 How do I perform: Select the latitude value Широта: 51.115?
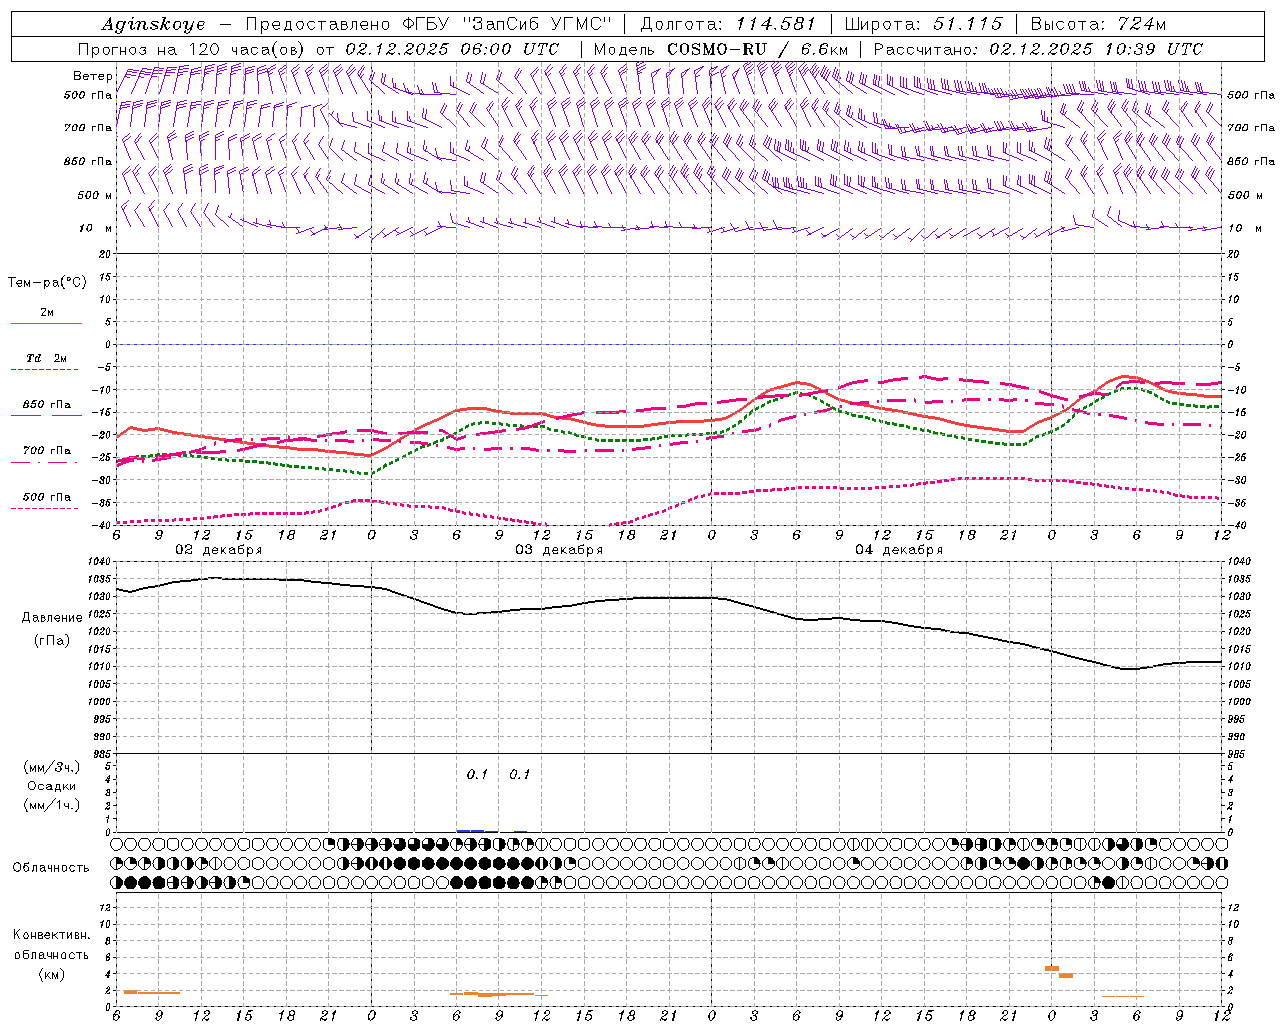tap(924, 24)
